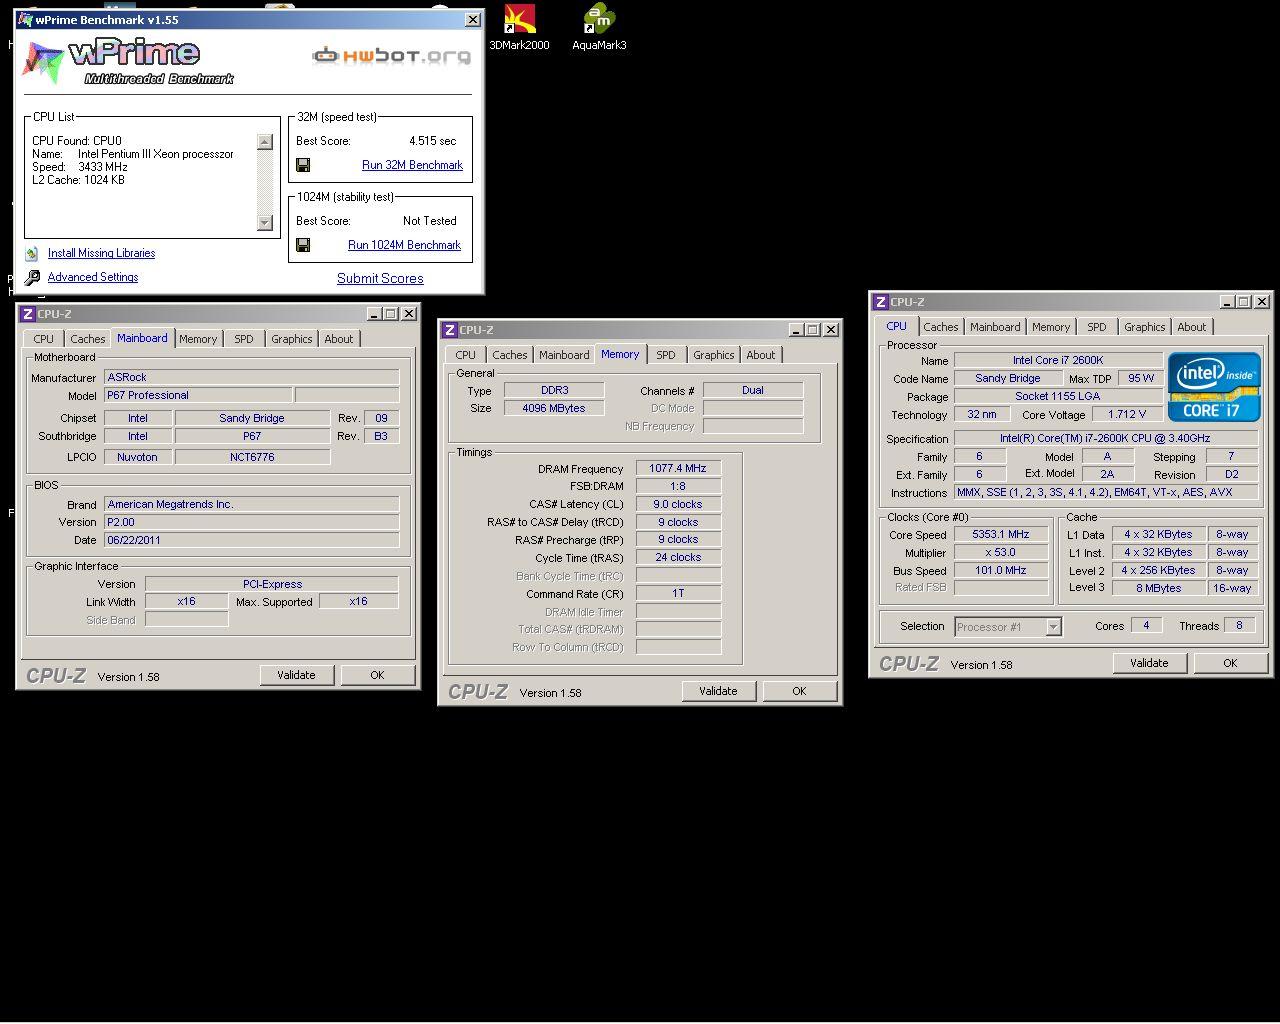The height and width of the screenshot is (1024, 1280).
Task: Click the Intel Core i7 logo in CPU-Z
Action: (x=1214, y=387)
